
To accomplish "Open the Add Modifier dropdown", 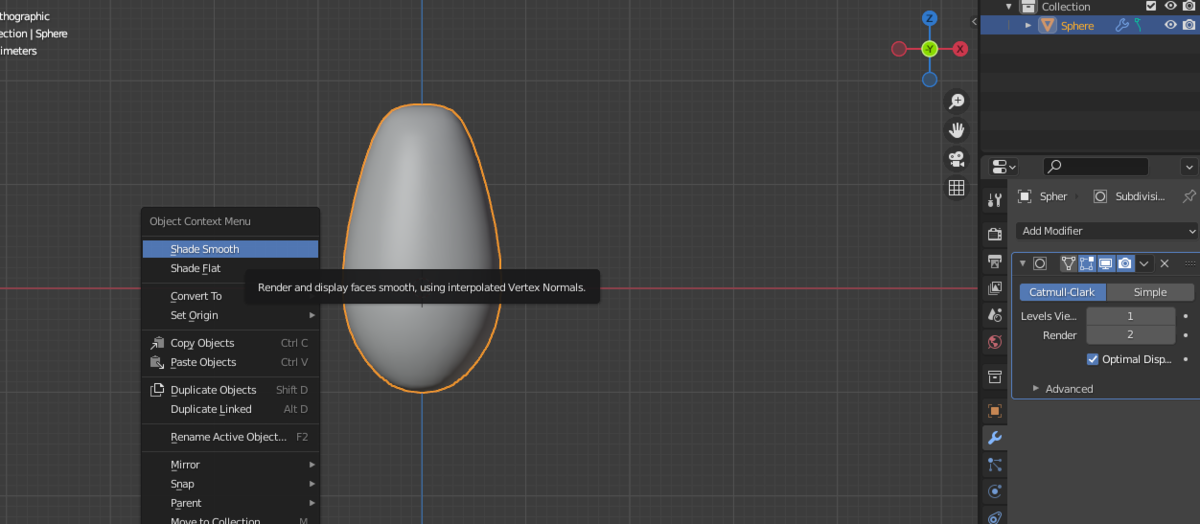I will 1107,231.
